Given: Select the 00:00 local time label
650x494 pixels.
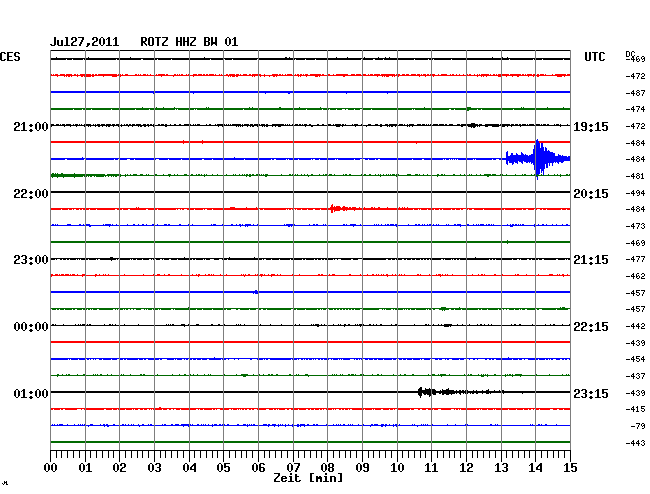Looking at the screenshot, I should [x=31, y=327].
